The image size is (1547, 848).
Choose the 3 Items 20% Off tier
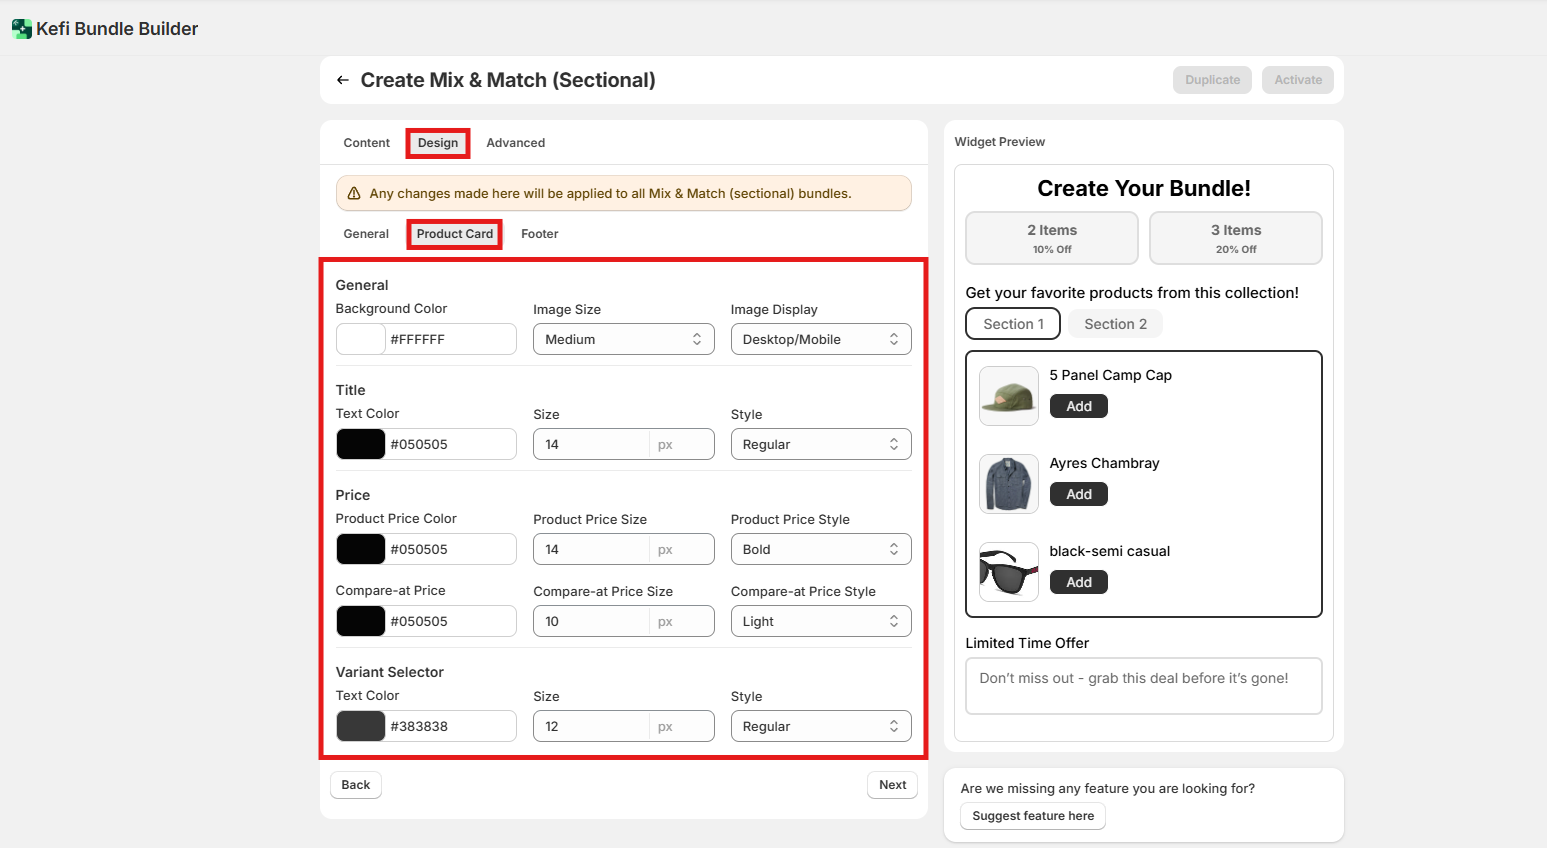(1235, 238)
